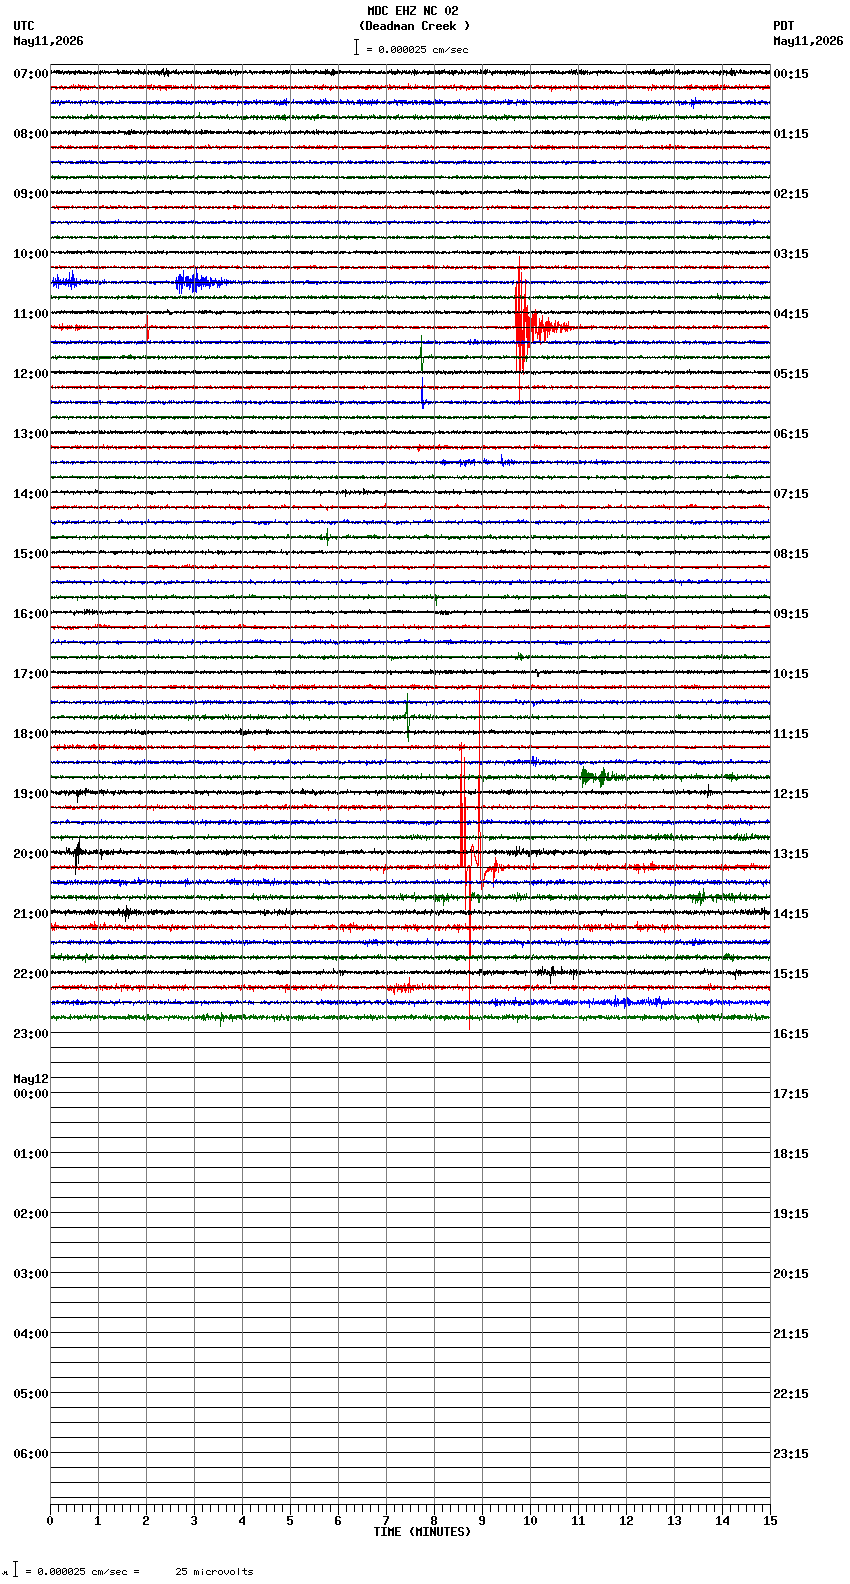Click the black spike at 20:00 UTC trace start

(x=78, y=854)
